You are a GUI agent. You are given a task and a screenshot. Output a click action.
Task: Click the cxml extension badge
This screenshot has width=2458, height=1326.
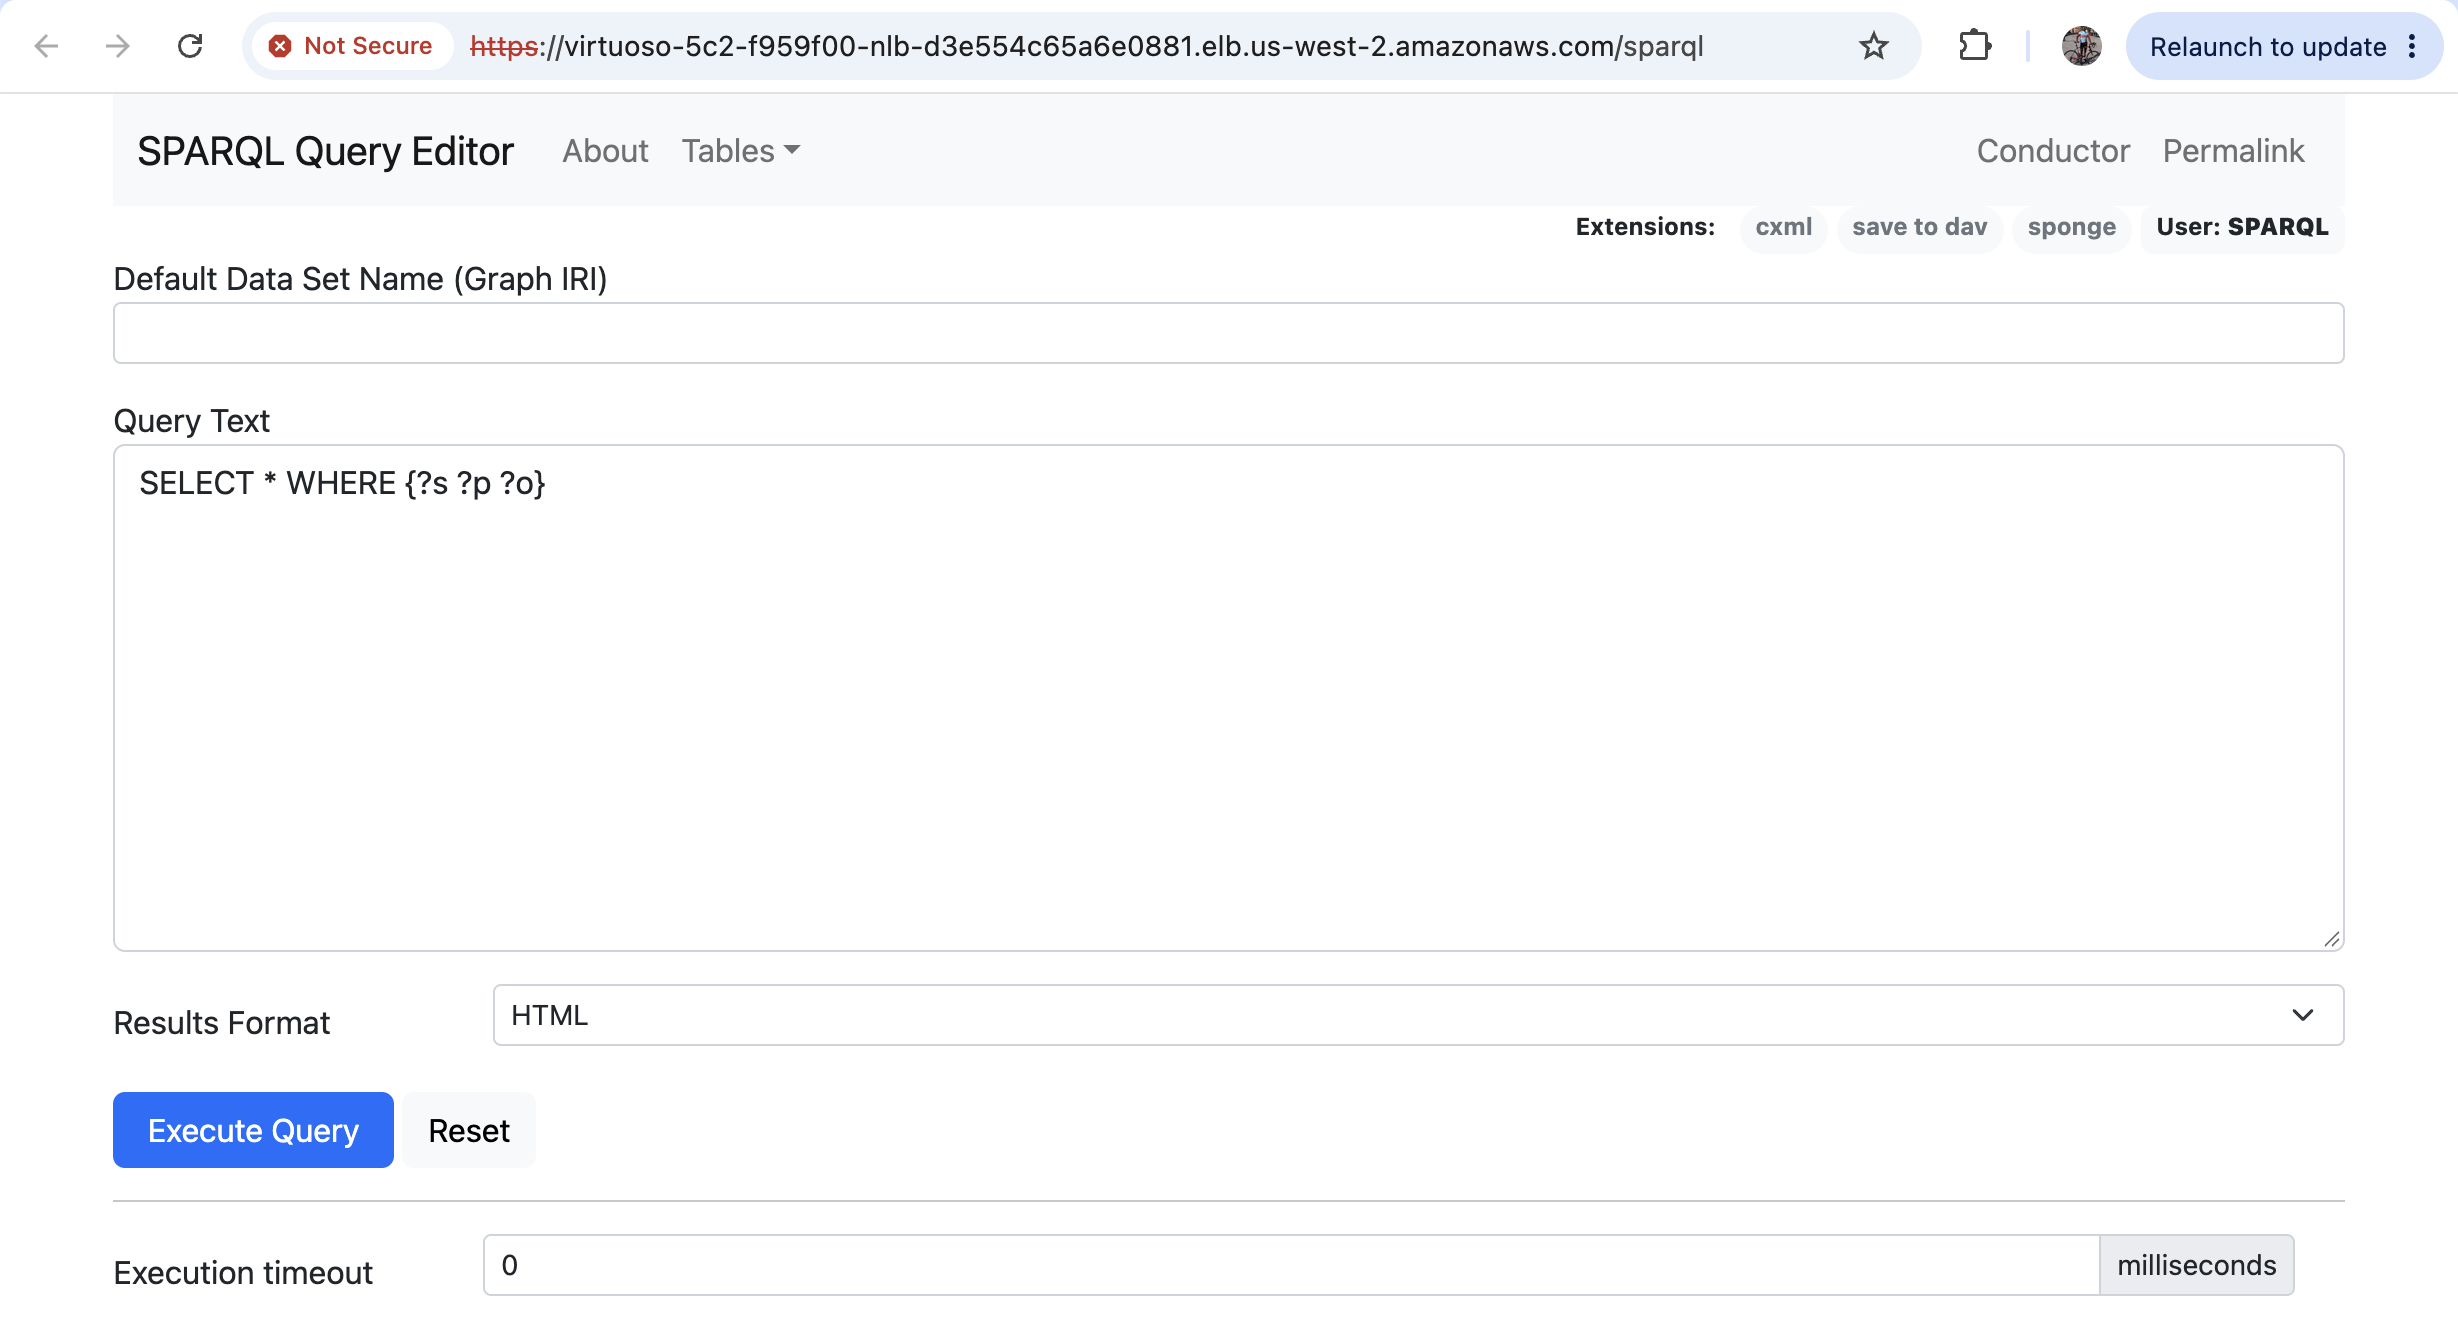(x=1783, y=227)
